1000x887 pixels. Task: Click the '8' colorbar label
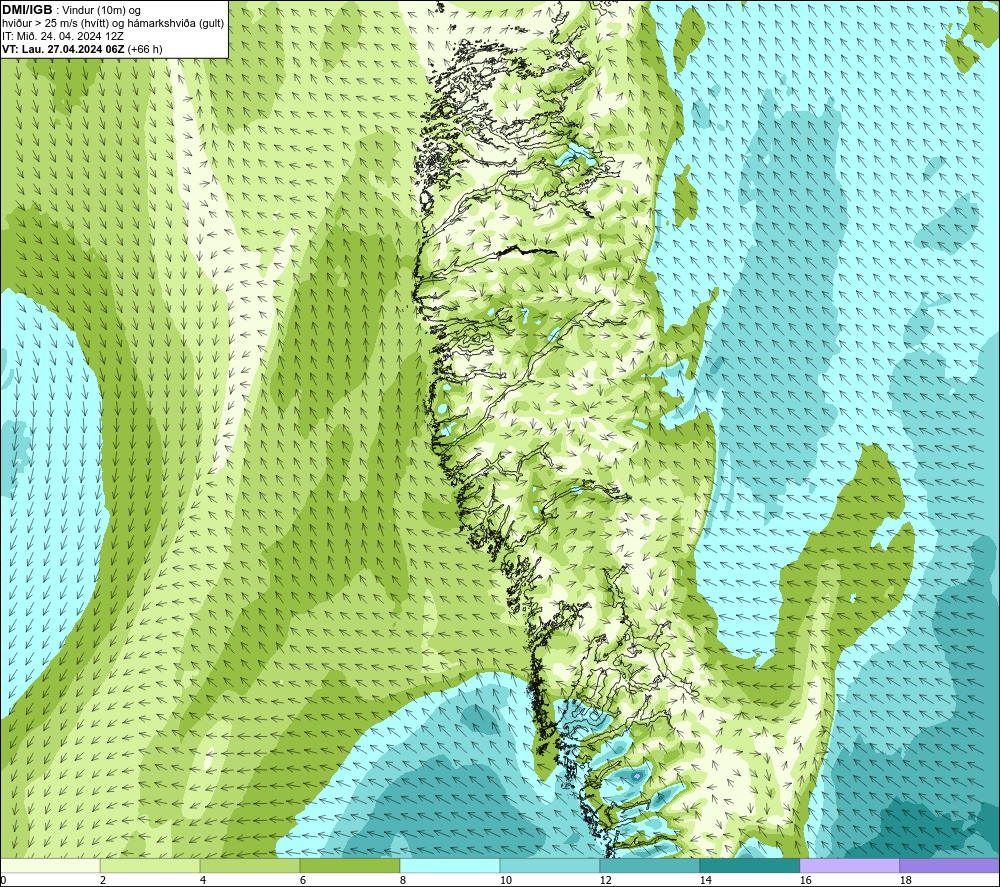click(403, 881)
